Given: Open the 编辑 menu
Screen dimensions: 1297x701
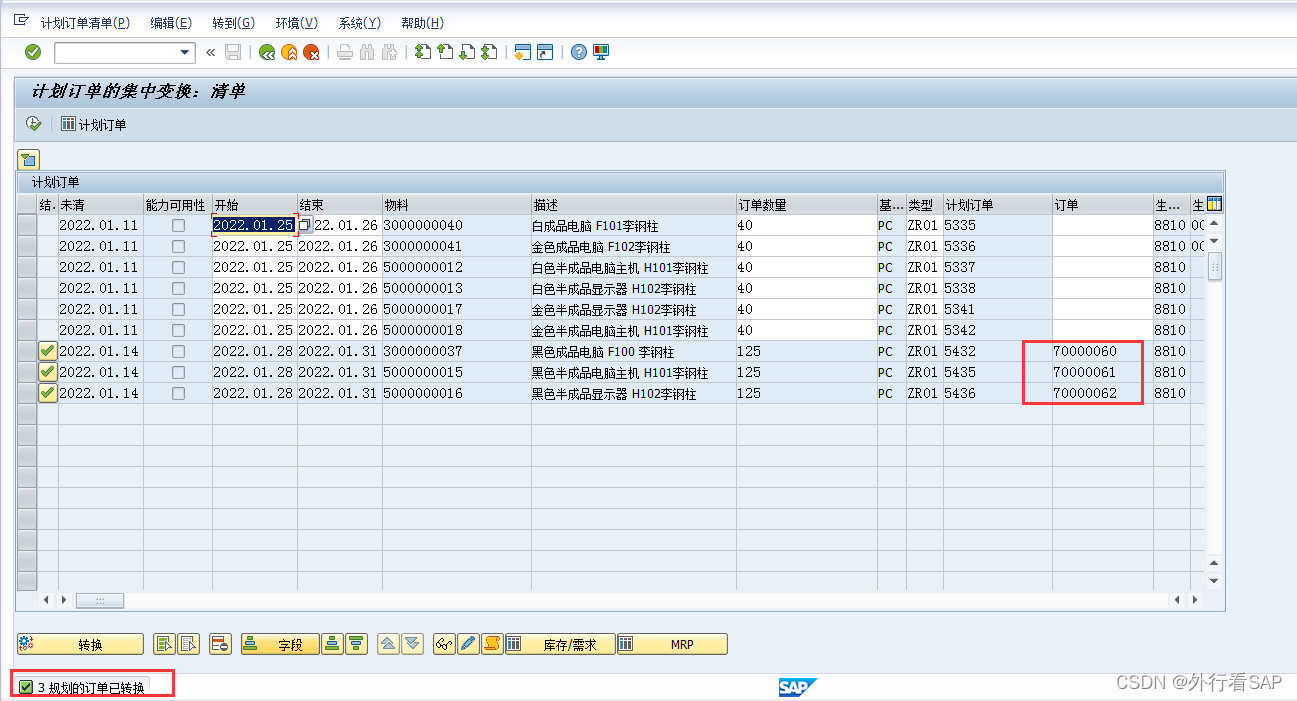Looking at the screenshot, I should (x=170, y=23).
